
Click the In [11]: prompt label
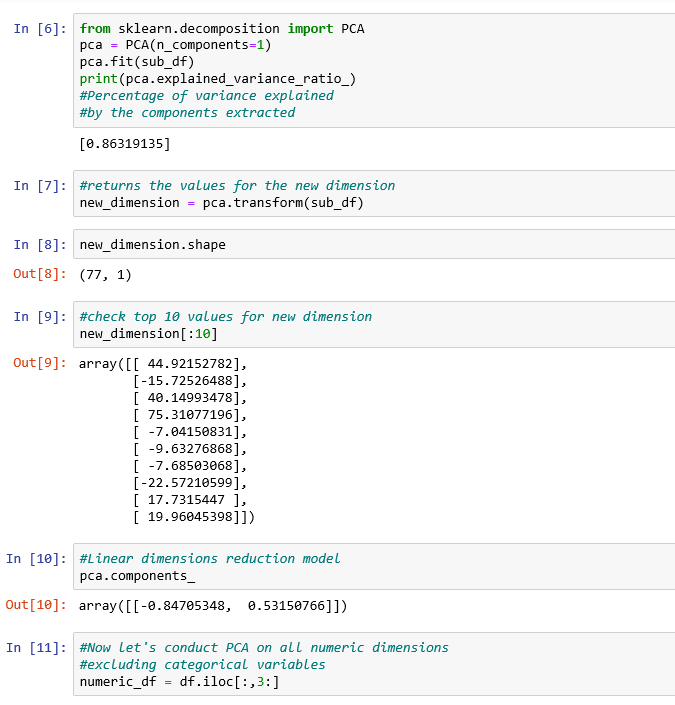point(36,648)
